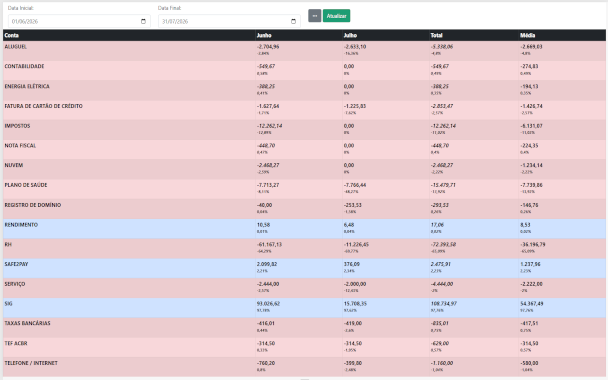608x380 pixels.
Task: Select the ALUGUEL account row label
Action: tap(16, 47)
